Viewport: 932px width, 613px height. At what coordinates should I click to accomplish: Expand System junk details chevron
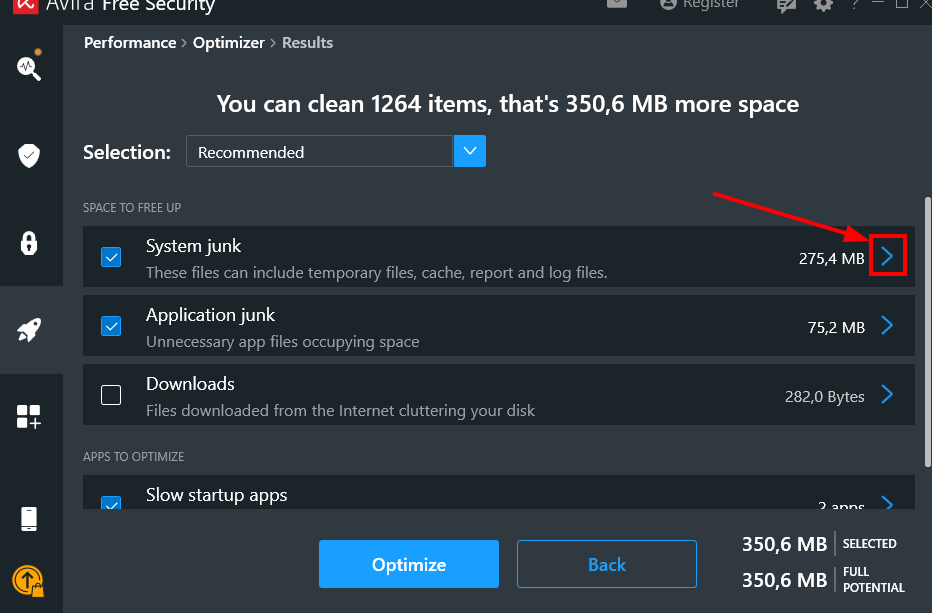click(x=887, y=257)
